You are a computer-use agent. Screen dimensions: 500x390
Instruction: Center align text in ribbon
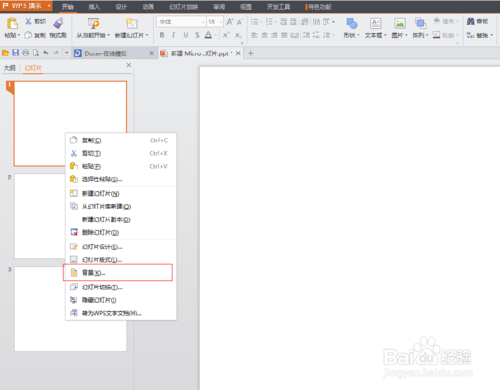(x=265, y=35)
